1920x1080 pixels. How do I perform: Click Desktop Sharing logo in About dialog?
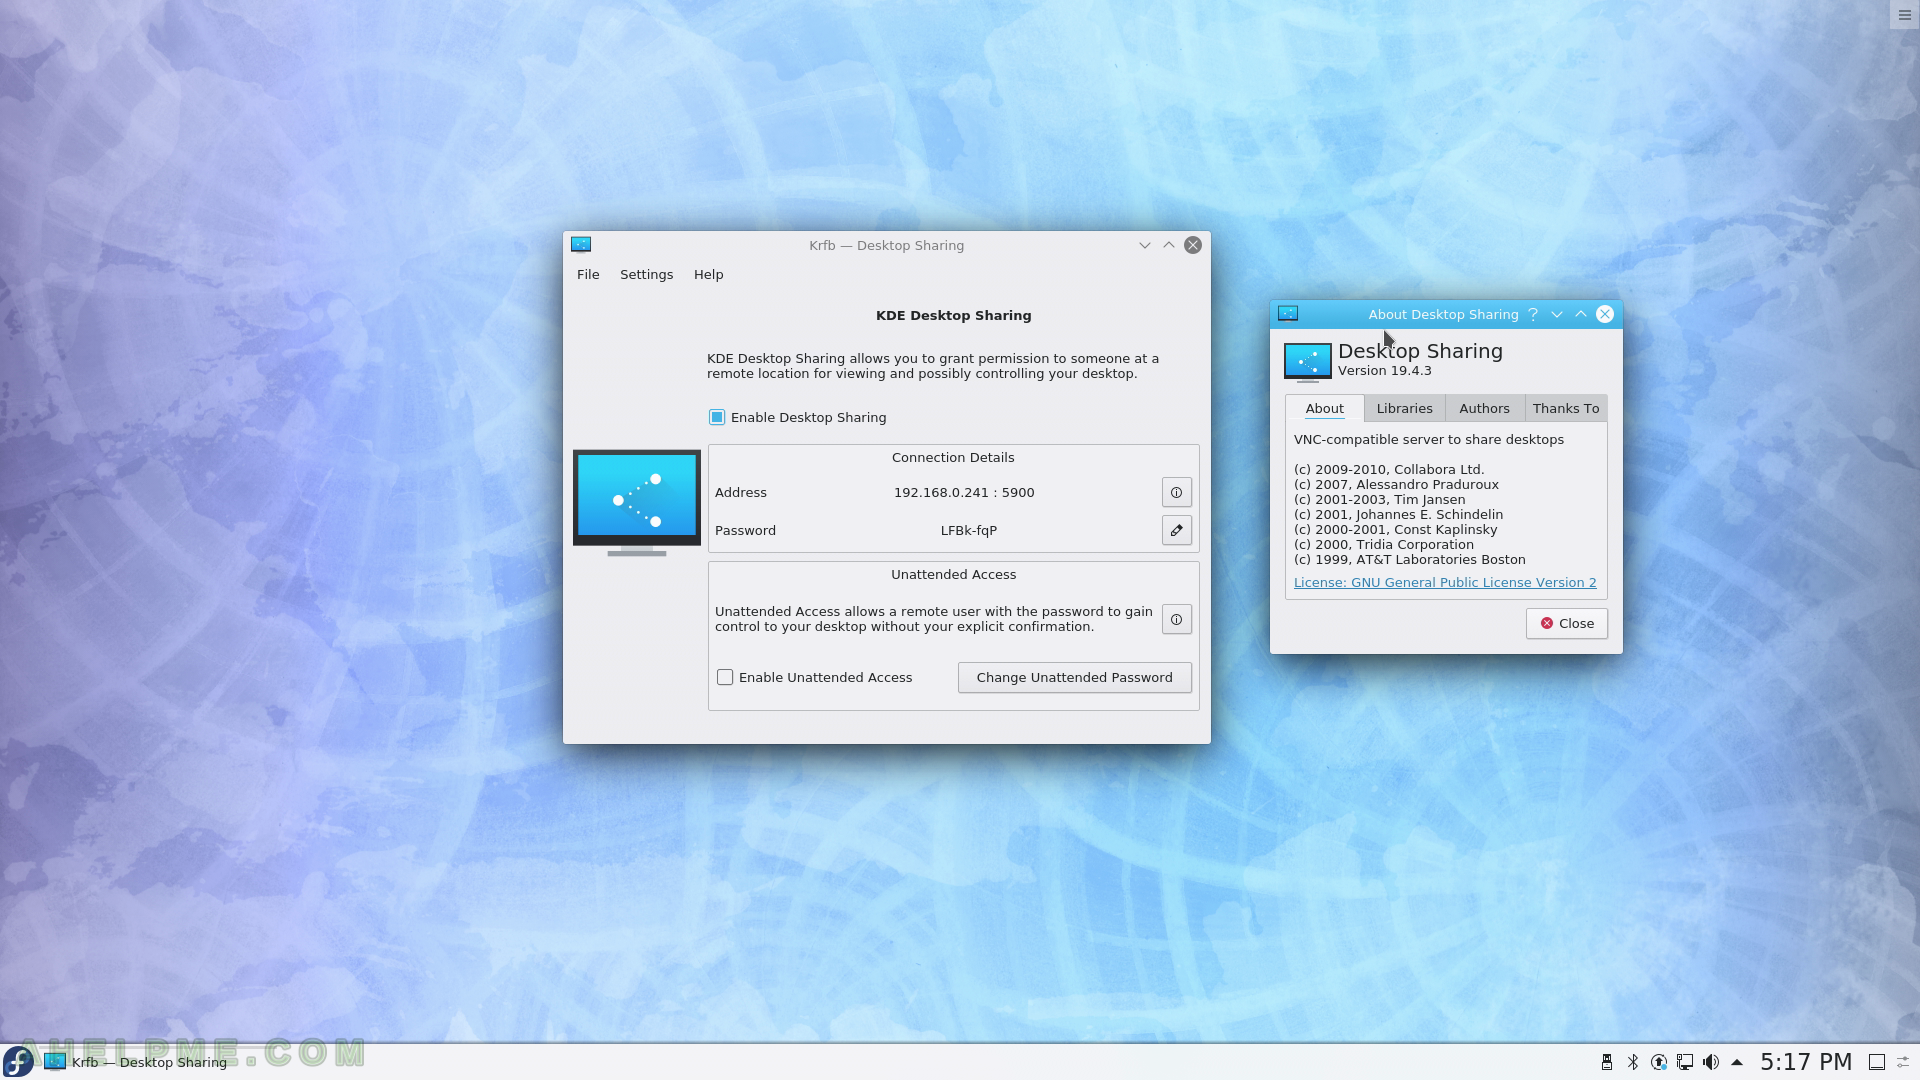click(x=1308, y=362)
